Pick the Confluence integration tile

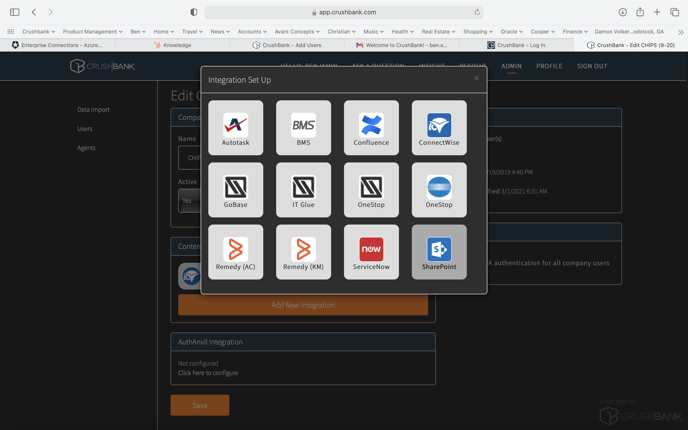[371, 128]
